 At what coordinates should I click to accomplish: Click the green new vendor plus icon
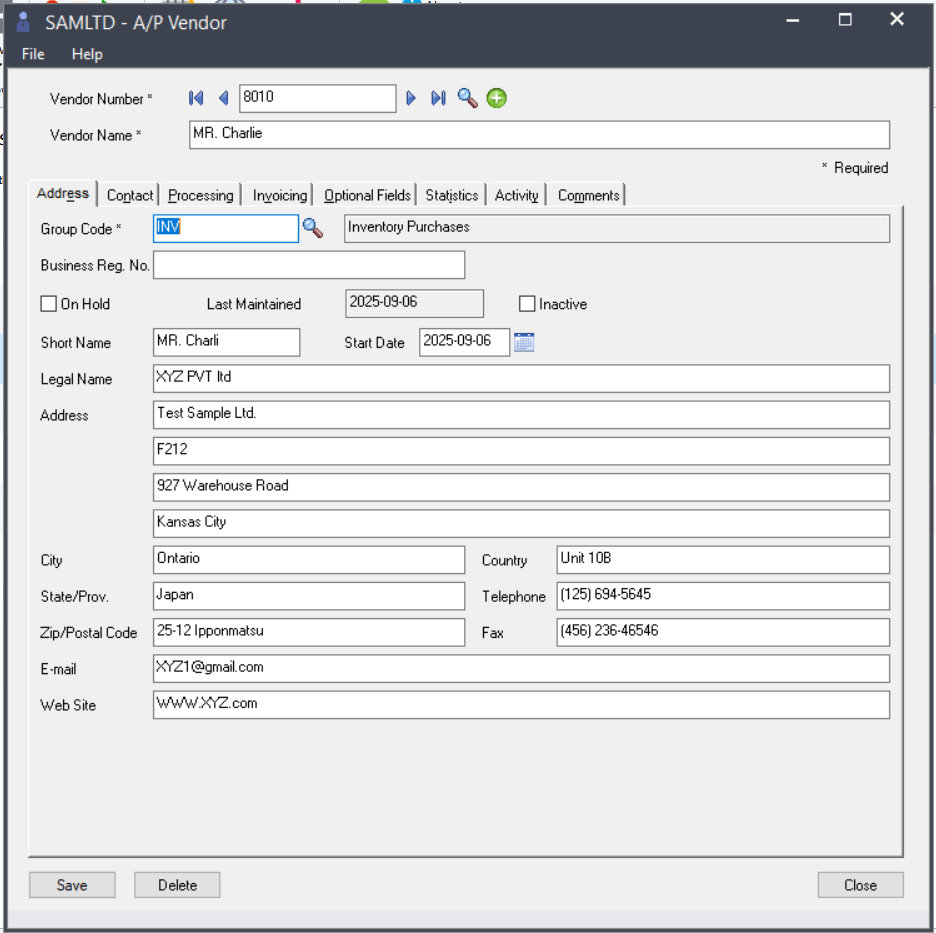tap(497, 98)
